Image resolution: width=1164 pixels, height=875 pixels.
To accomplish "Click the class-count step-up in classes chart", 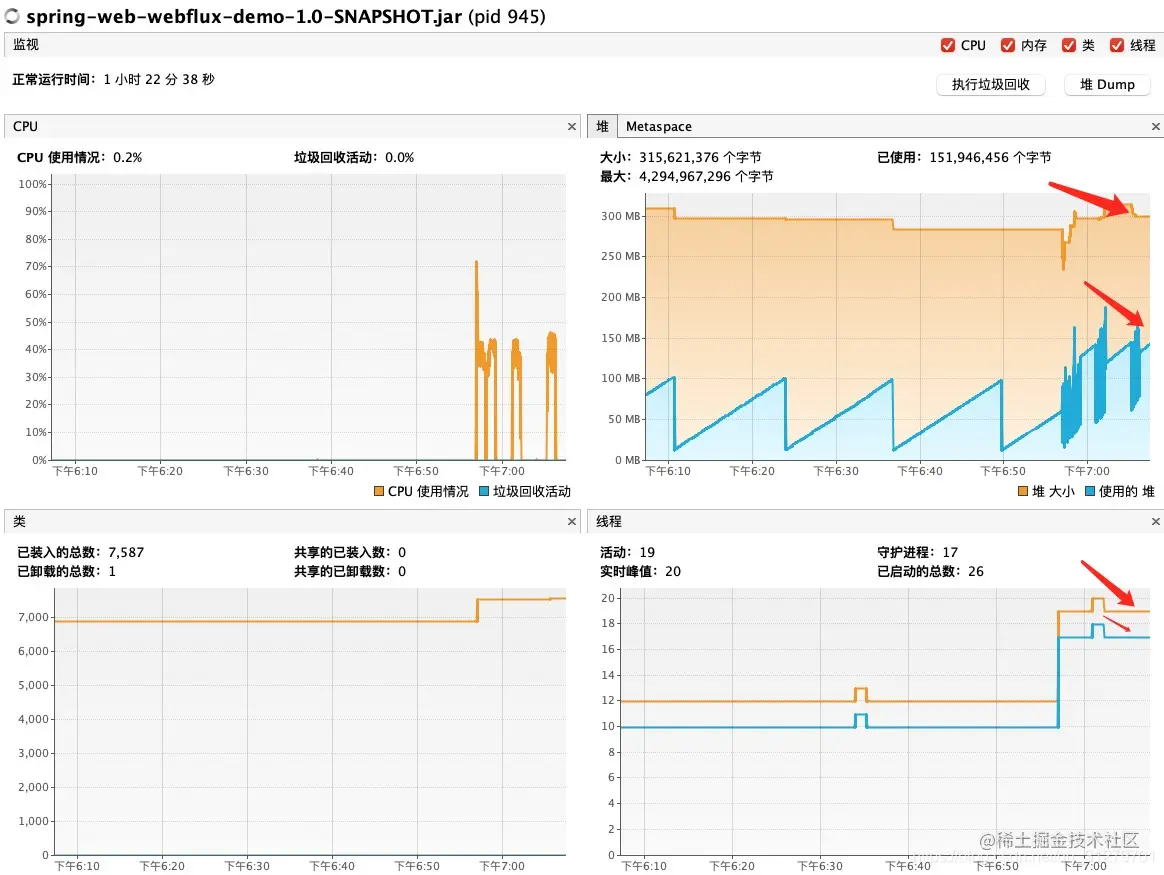I will pyautogui.click(x=477, y=610).
